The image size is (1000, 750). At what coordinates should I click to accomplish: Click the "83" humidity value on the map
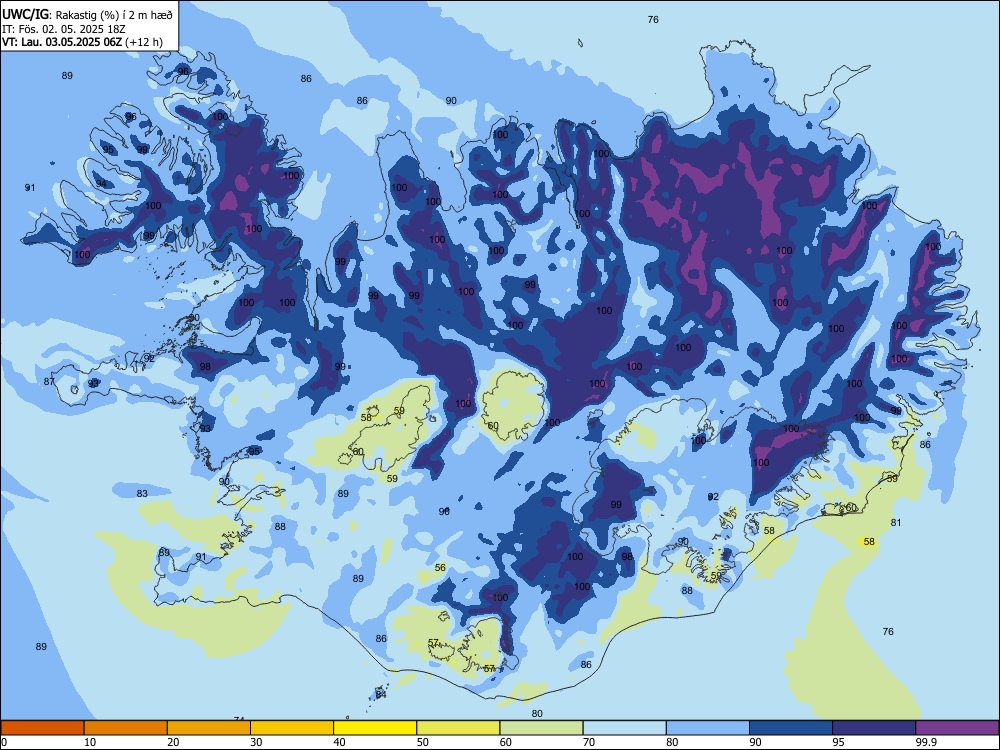tap(142, 494)
